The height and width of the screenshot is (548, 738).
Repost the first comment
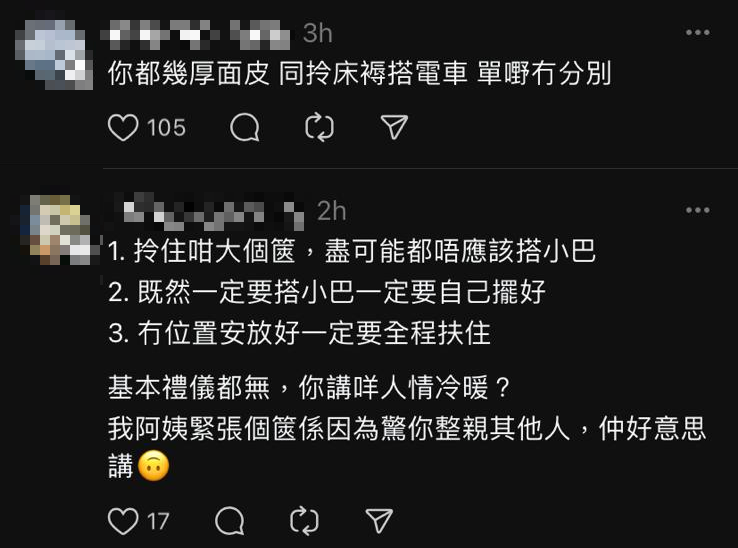click(319, 128)
